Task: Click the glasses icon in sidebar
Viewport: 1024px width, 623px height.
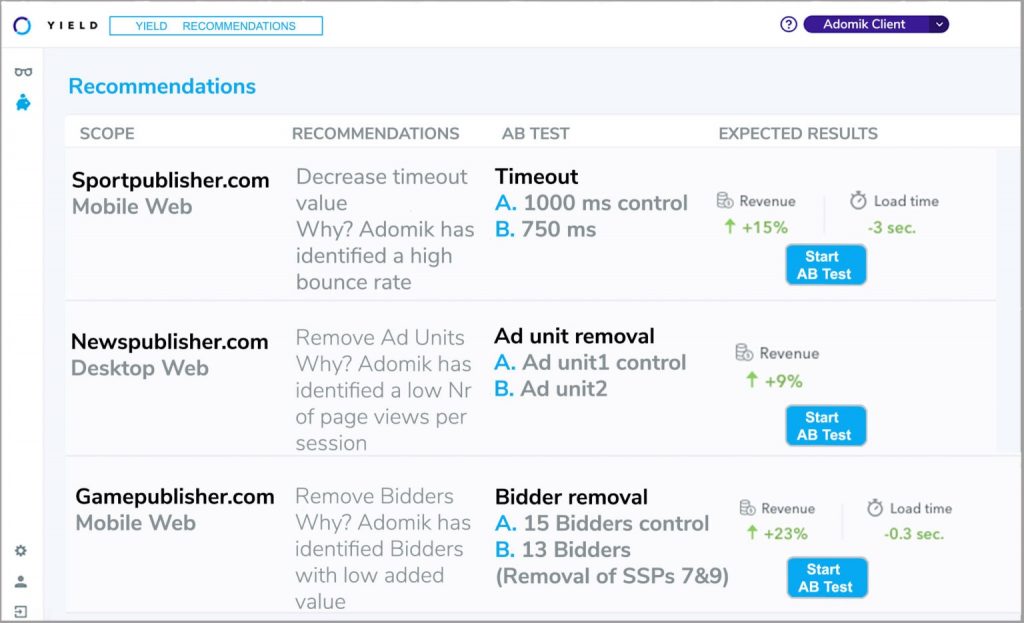Action: click(22, 72)
